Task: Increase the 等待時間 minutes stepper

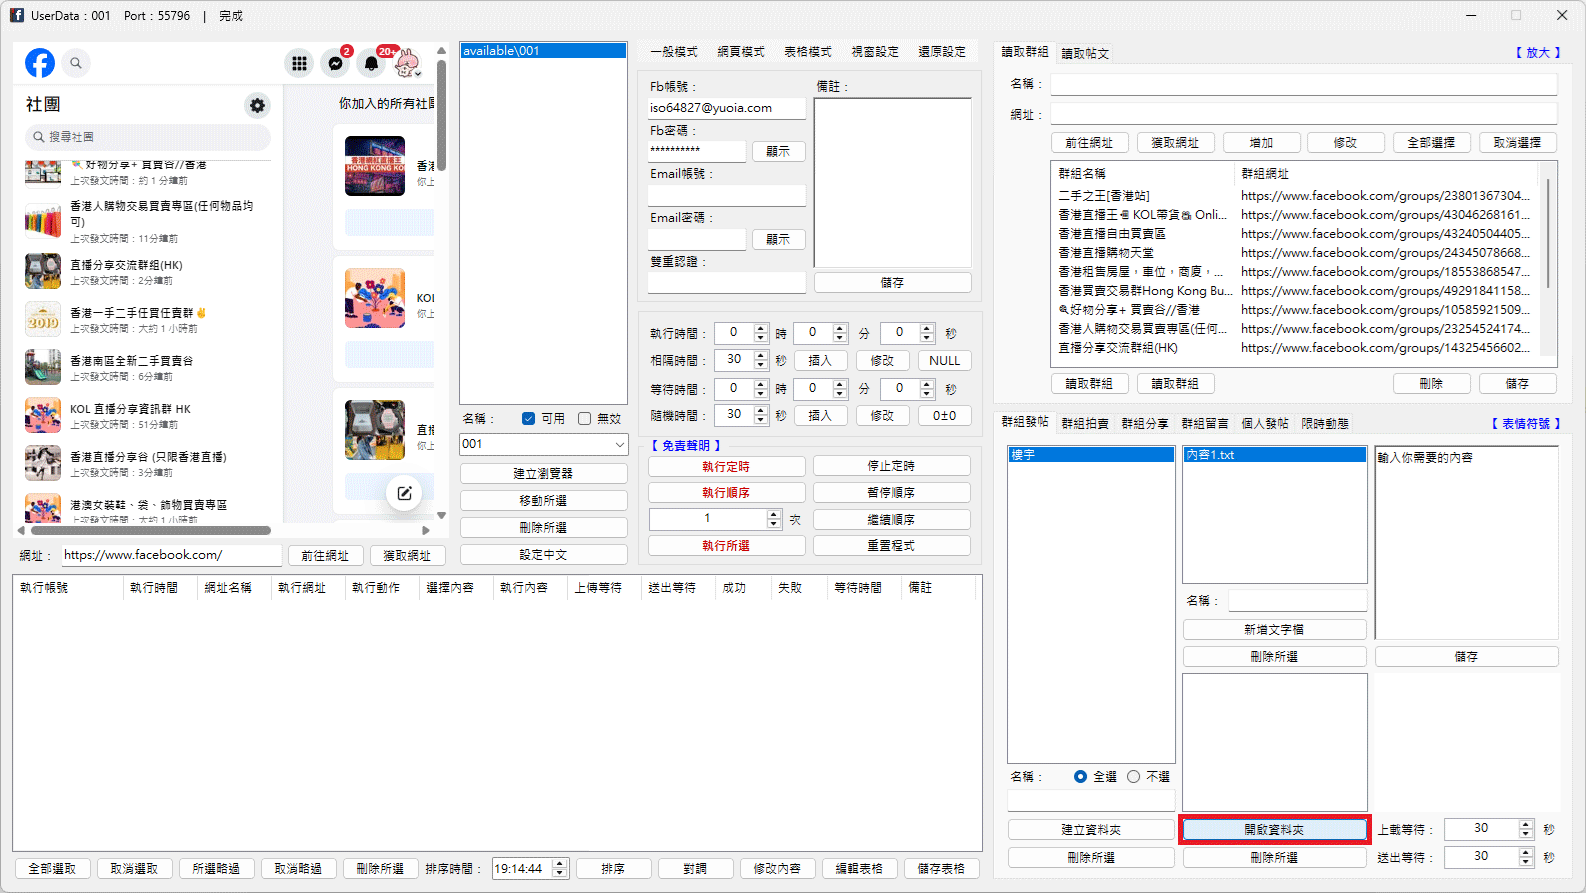Action: tap(840, 384)
